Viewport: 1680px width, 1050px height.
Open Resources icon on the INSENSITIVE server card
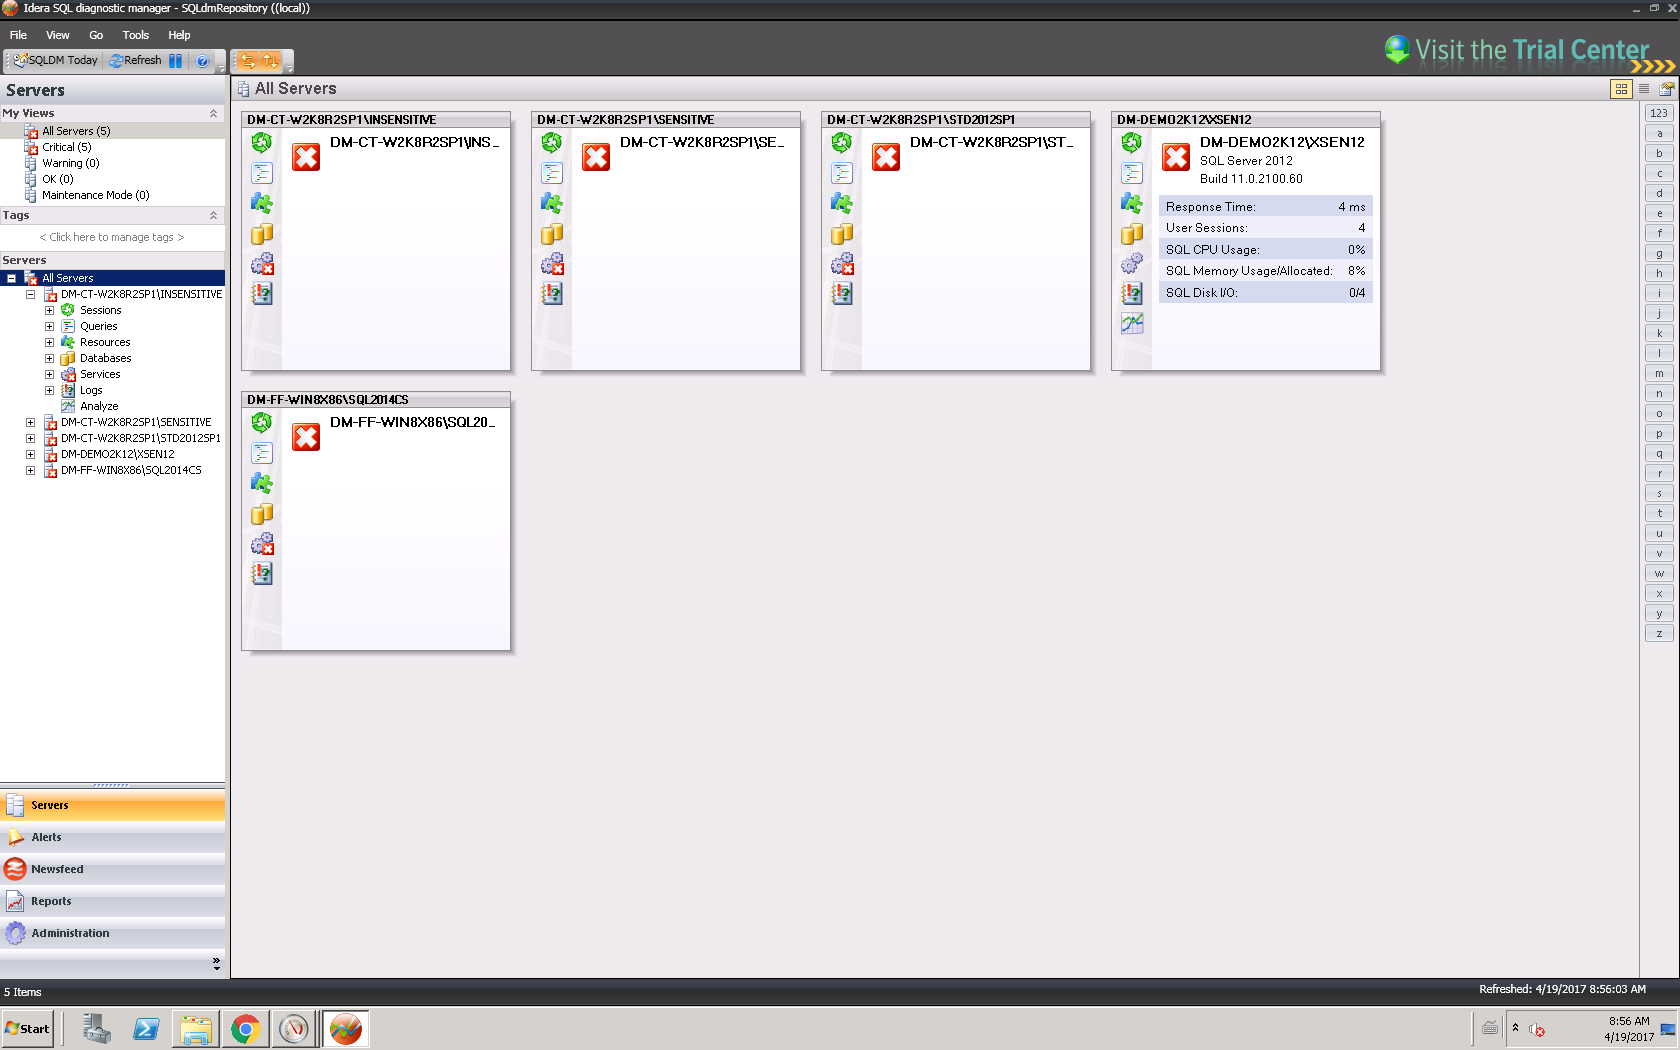(262, 203)
